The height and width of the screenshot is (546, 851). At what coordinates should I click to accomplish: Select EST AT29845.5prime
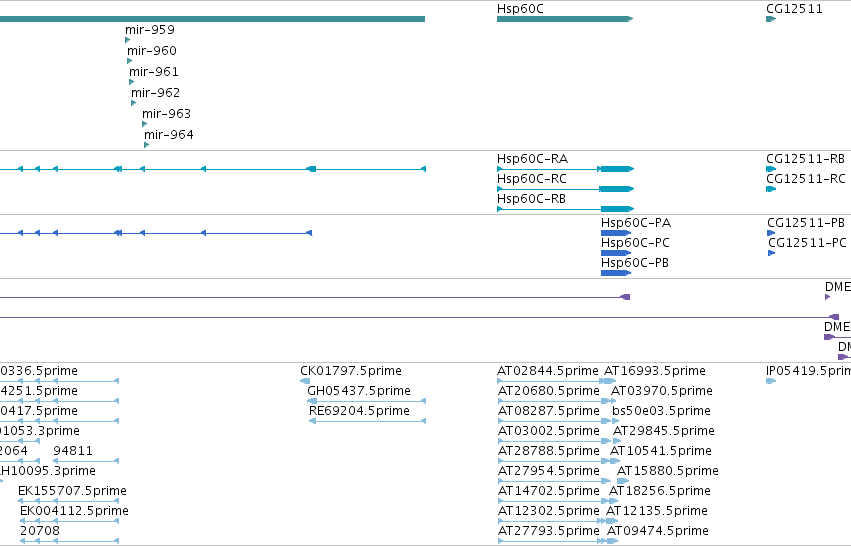pyautogui.click(x=664, y=431)
